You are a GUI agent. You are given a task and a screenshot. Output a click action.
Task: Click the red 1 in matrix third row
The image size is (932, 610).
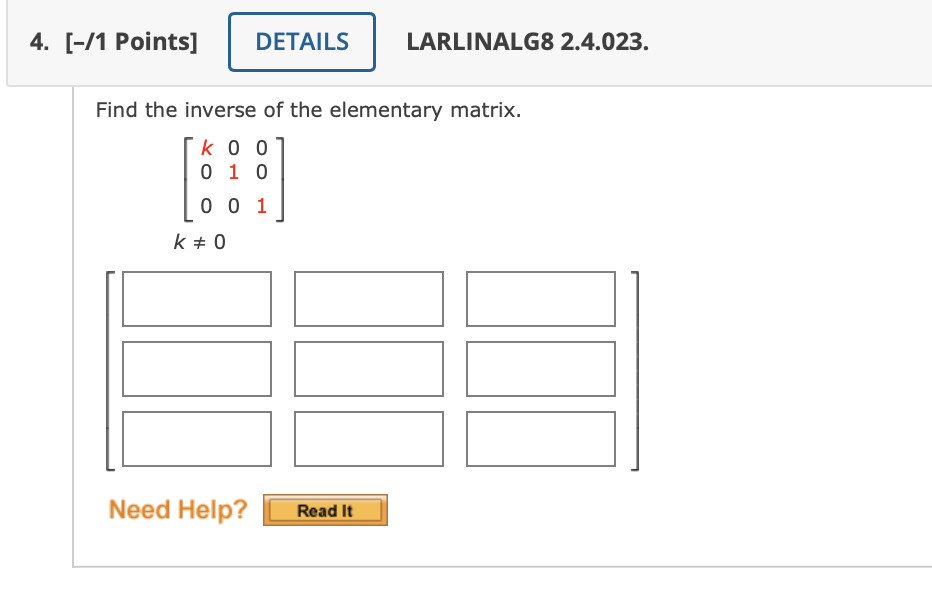[x=262, y=206]
